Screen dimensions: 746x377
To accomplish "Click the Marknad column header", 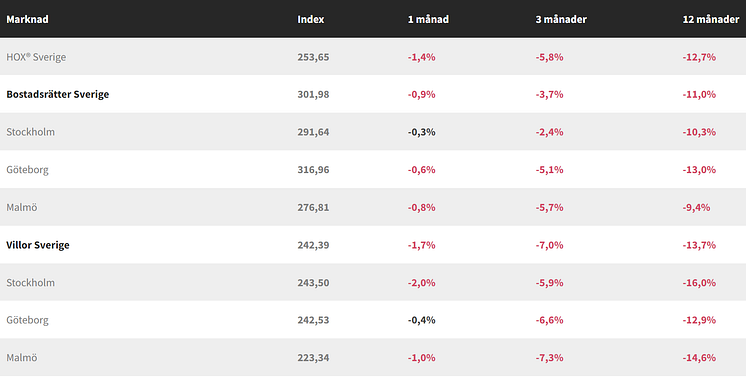I will pos(27,20).
